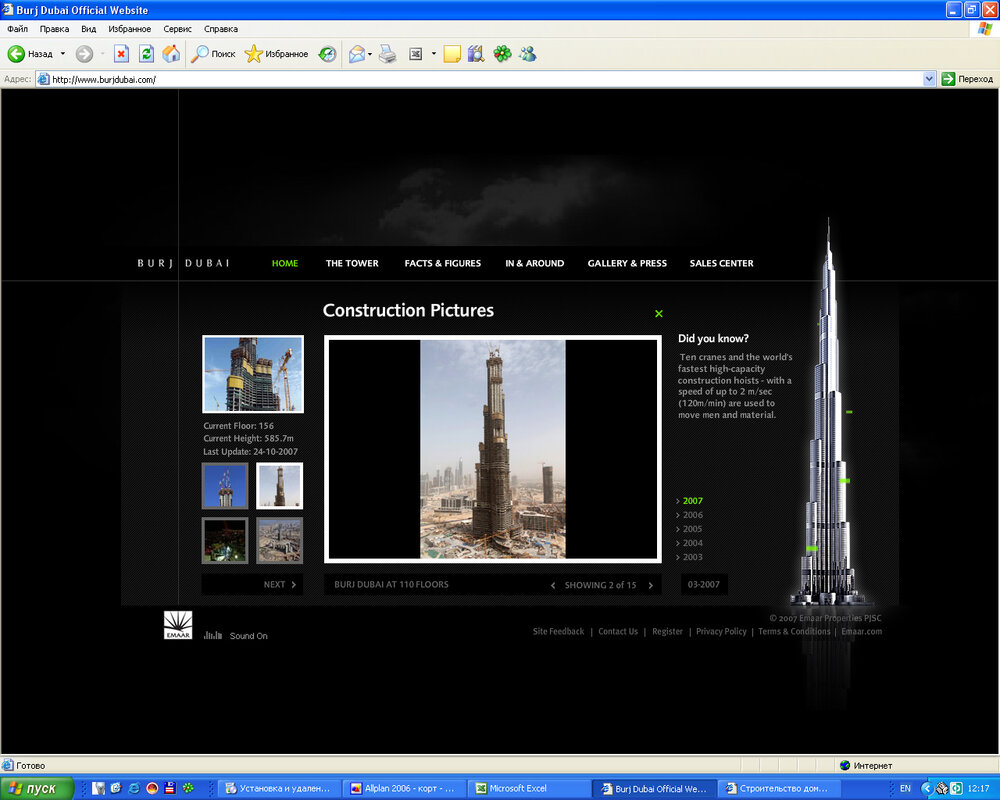The height and width of the screenshot is (800, 1000).
Task: Open the Сервис menu
Action: pos(177,29)
